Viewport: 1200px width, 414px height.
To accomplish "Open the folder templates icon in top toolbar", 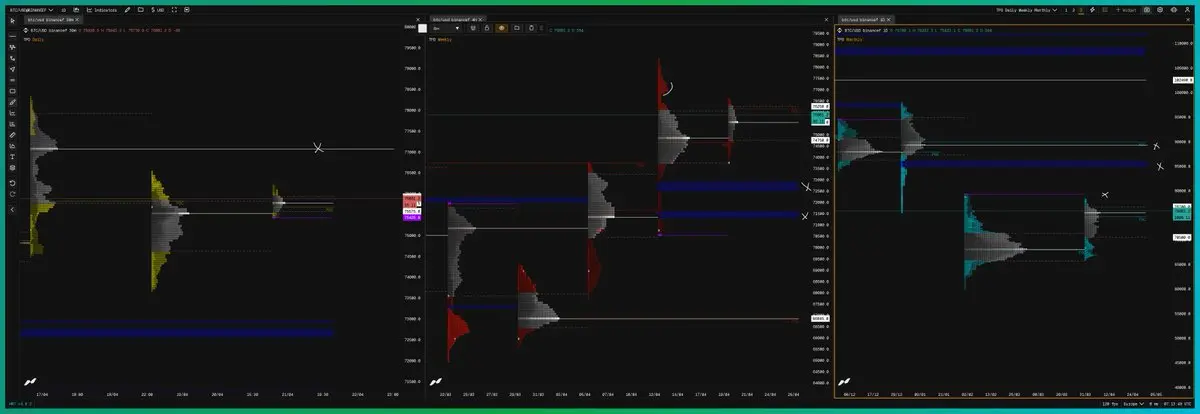I will pos(141,10).
